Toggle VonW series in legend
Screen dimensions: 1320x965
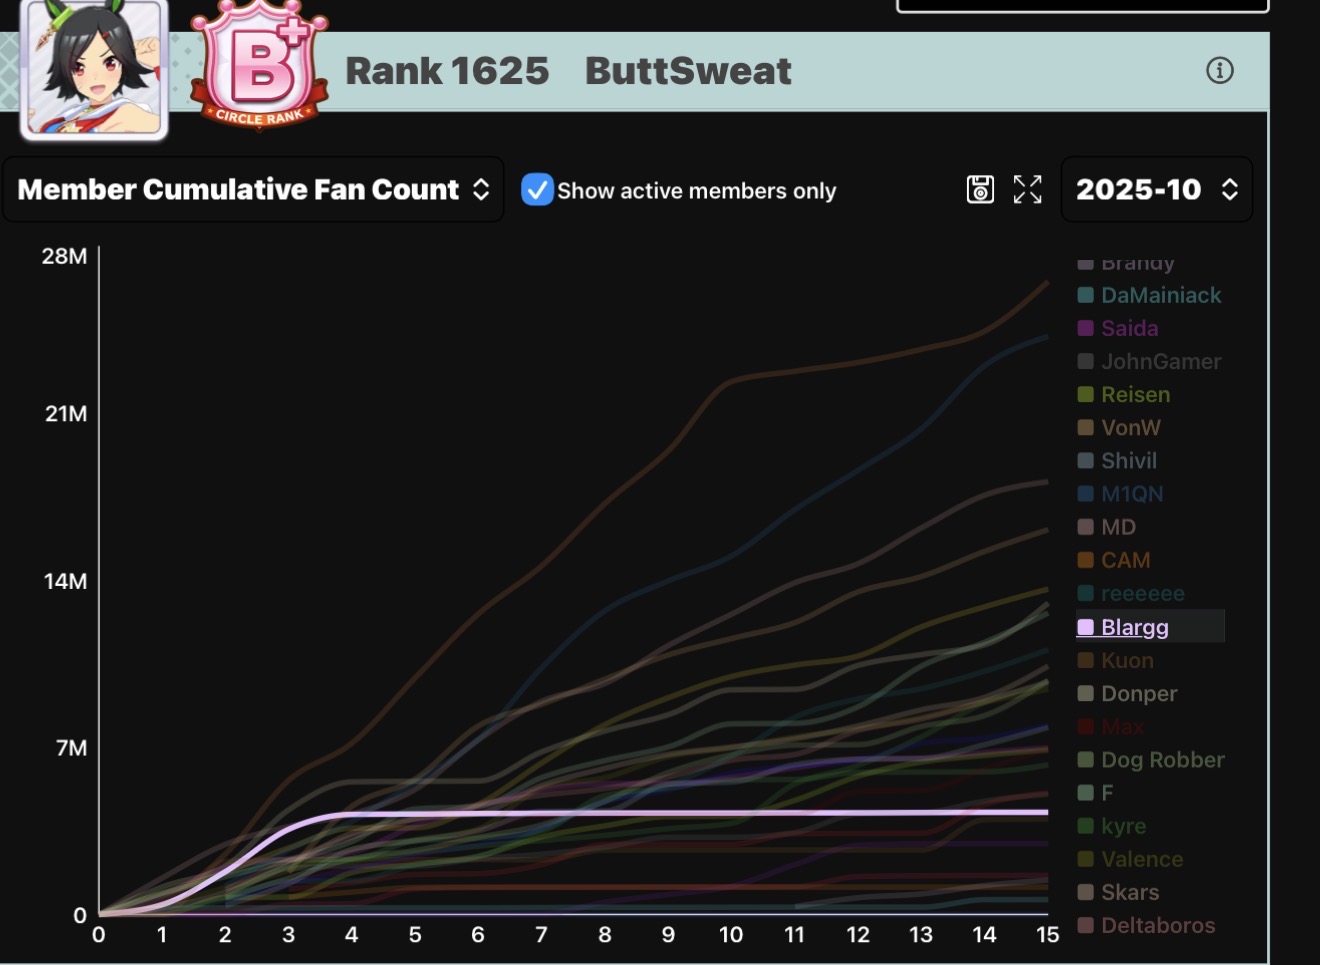coord(1119,427)
